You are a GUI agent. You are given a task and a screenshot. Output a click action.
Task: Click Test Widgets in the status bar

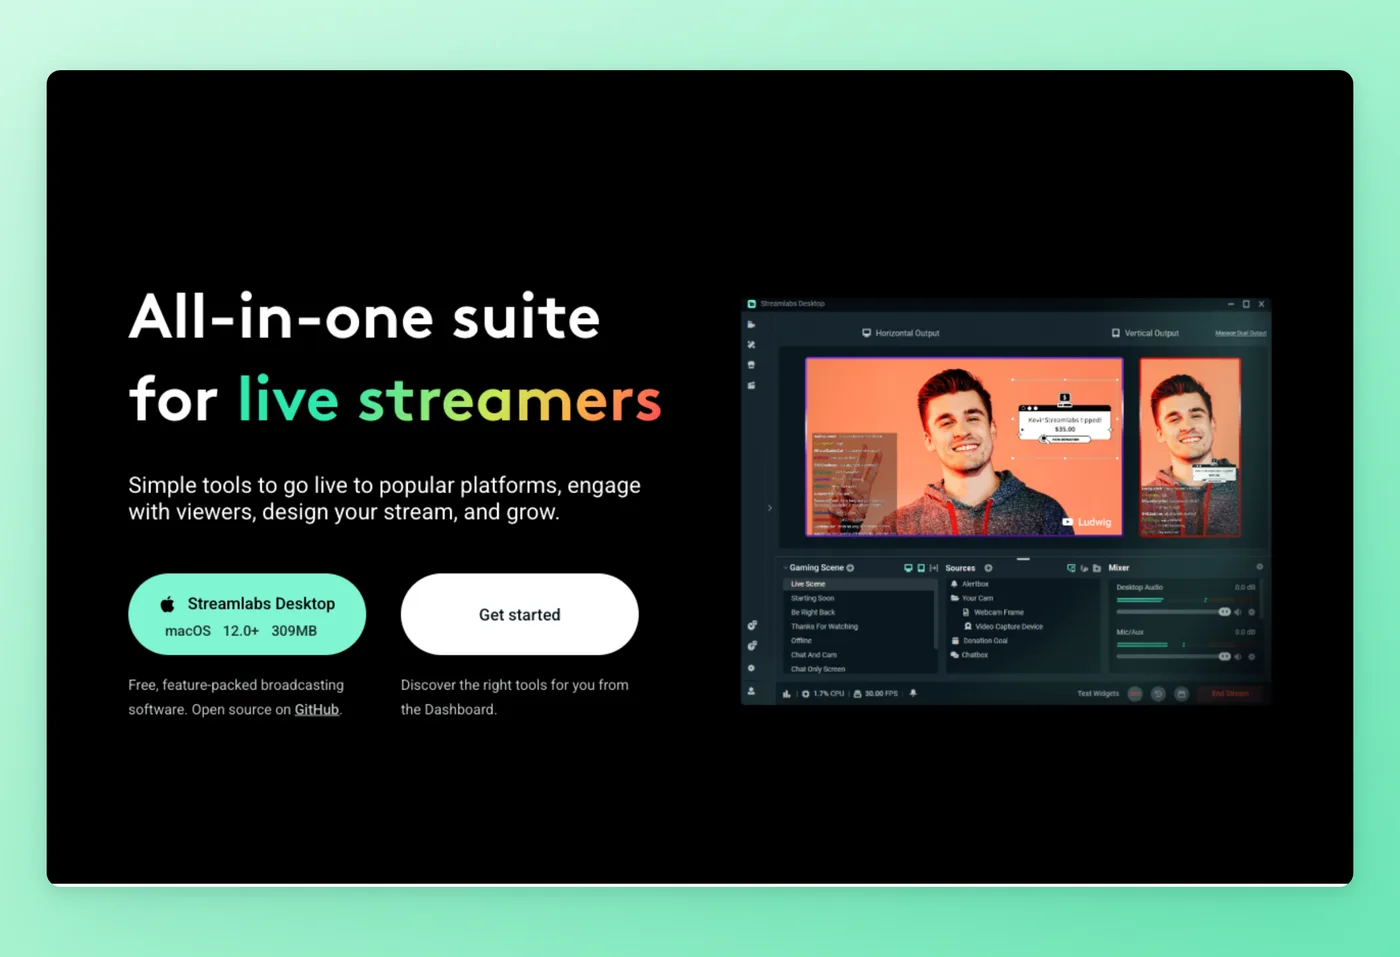1098,693
